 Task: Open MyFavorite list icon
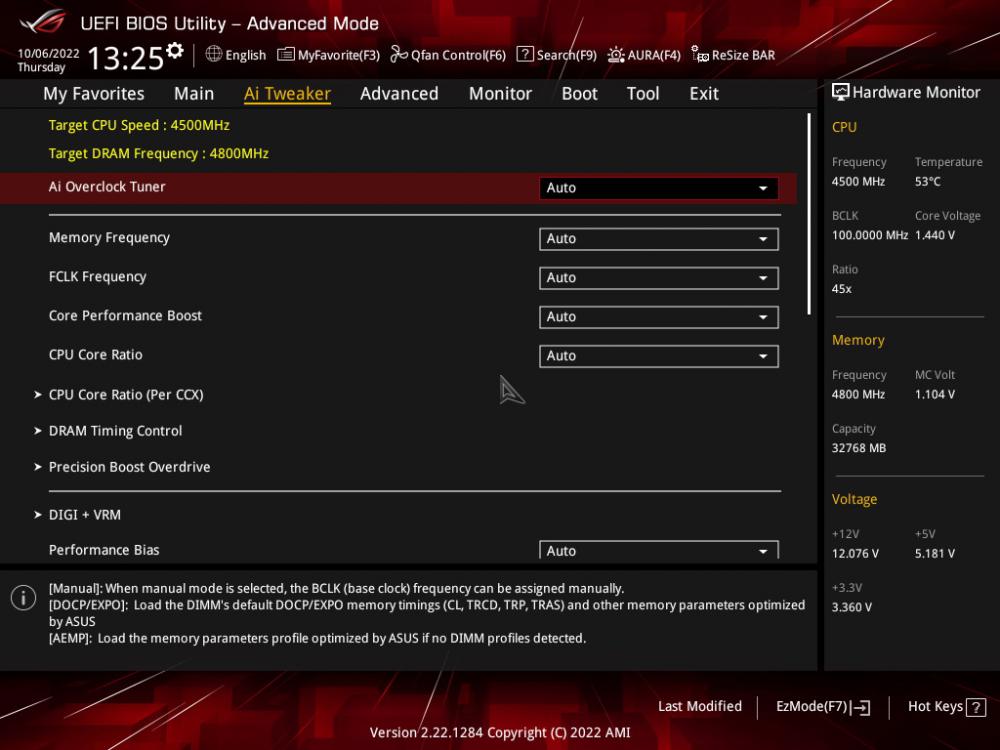[286, 54]
